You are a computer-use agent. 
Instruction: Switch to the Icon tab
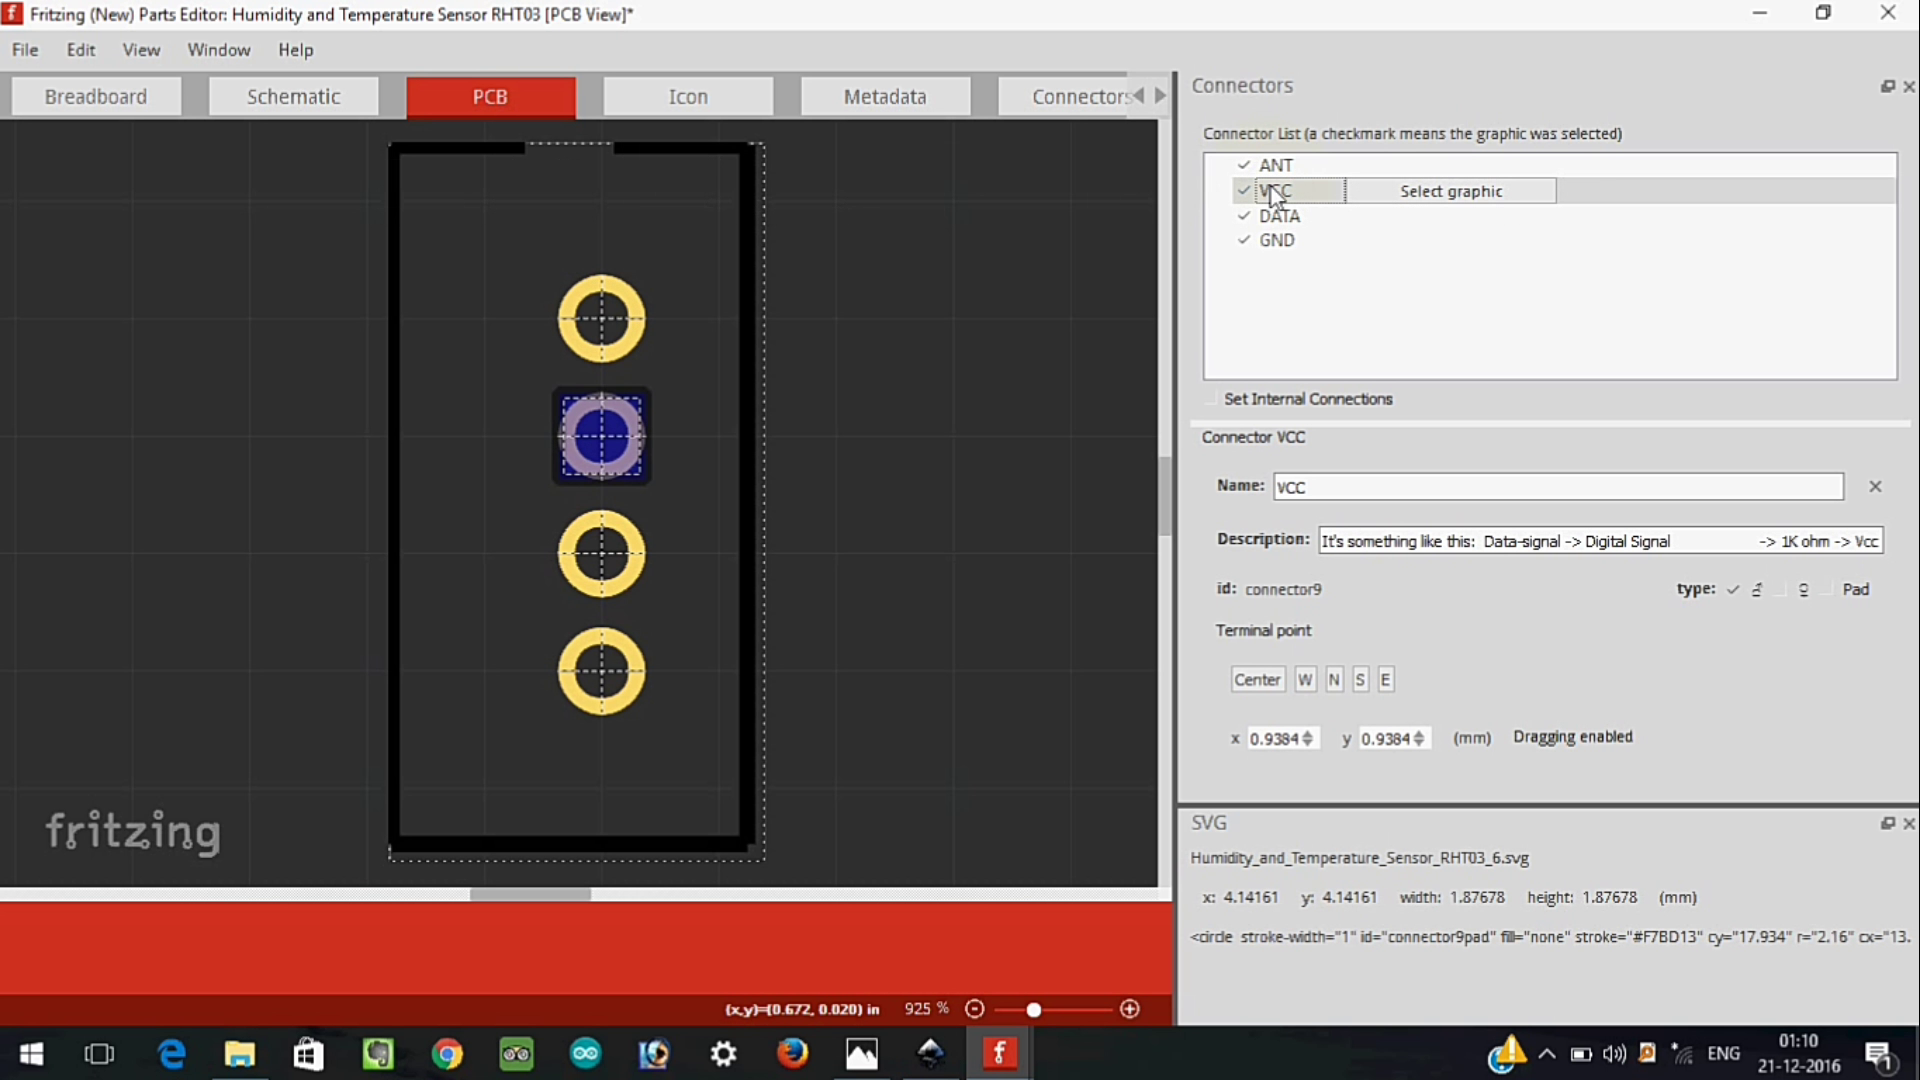tap(688, 97)
